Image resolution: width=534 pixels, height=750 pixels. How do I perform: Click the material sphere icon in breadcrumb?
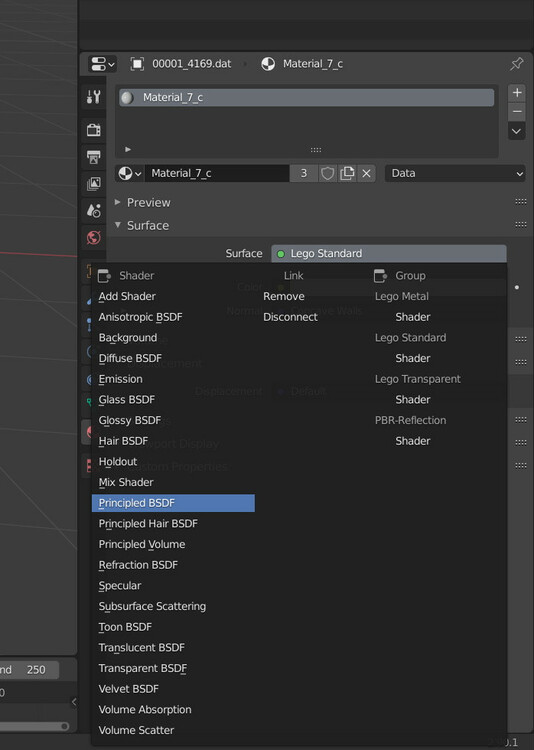268,64
